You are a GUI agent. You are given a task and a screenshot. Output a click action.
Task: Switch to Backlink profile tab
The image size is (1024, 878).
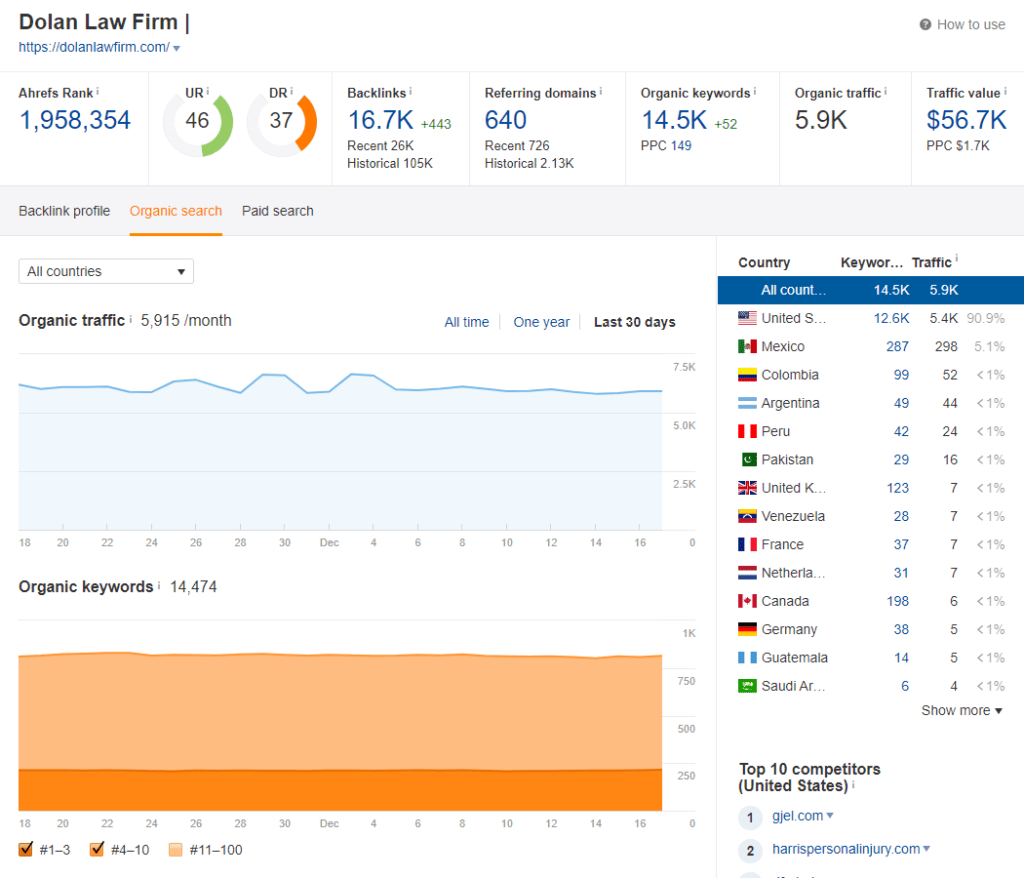(64, 211)
